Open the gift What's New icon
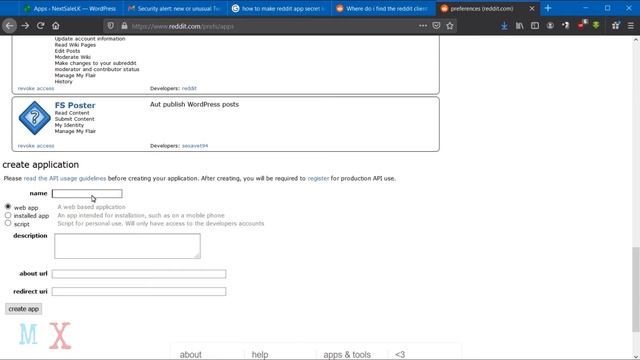This screenshot has height=360, width=640. (x=616, y=26)
